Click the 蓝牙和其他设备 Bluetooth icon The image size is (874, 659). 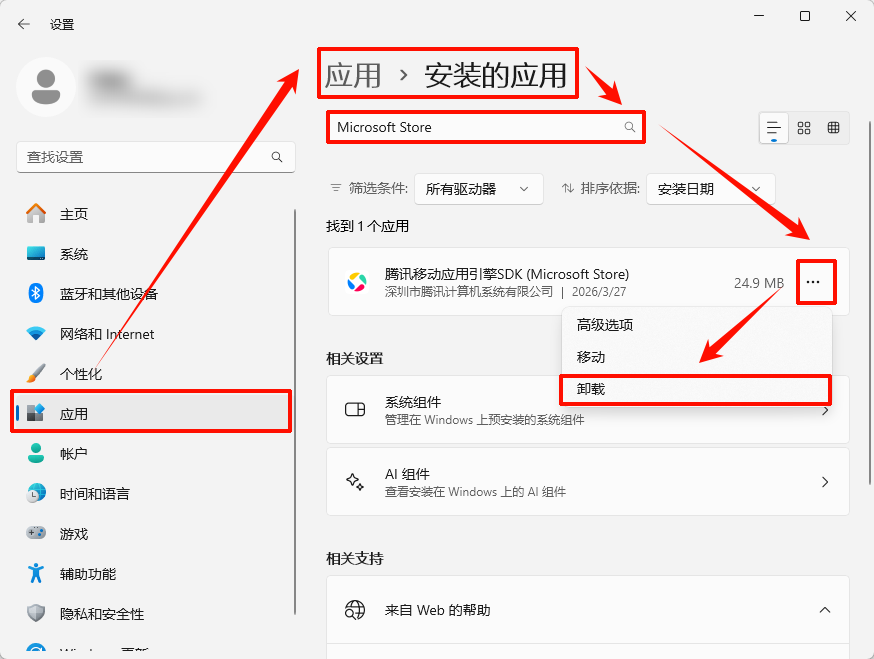point(35,293)
